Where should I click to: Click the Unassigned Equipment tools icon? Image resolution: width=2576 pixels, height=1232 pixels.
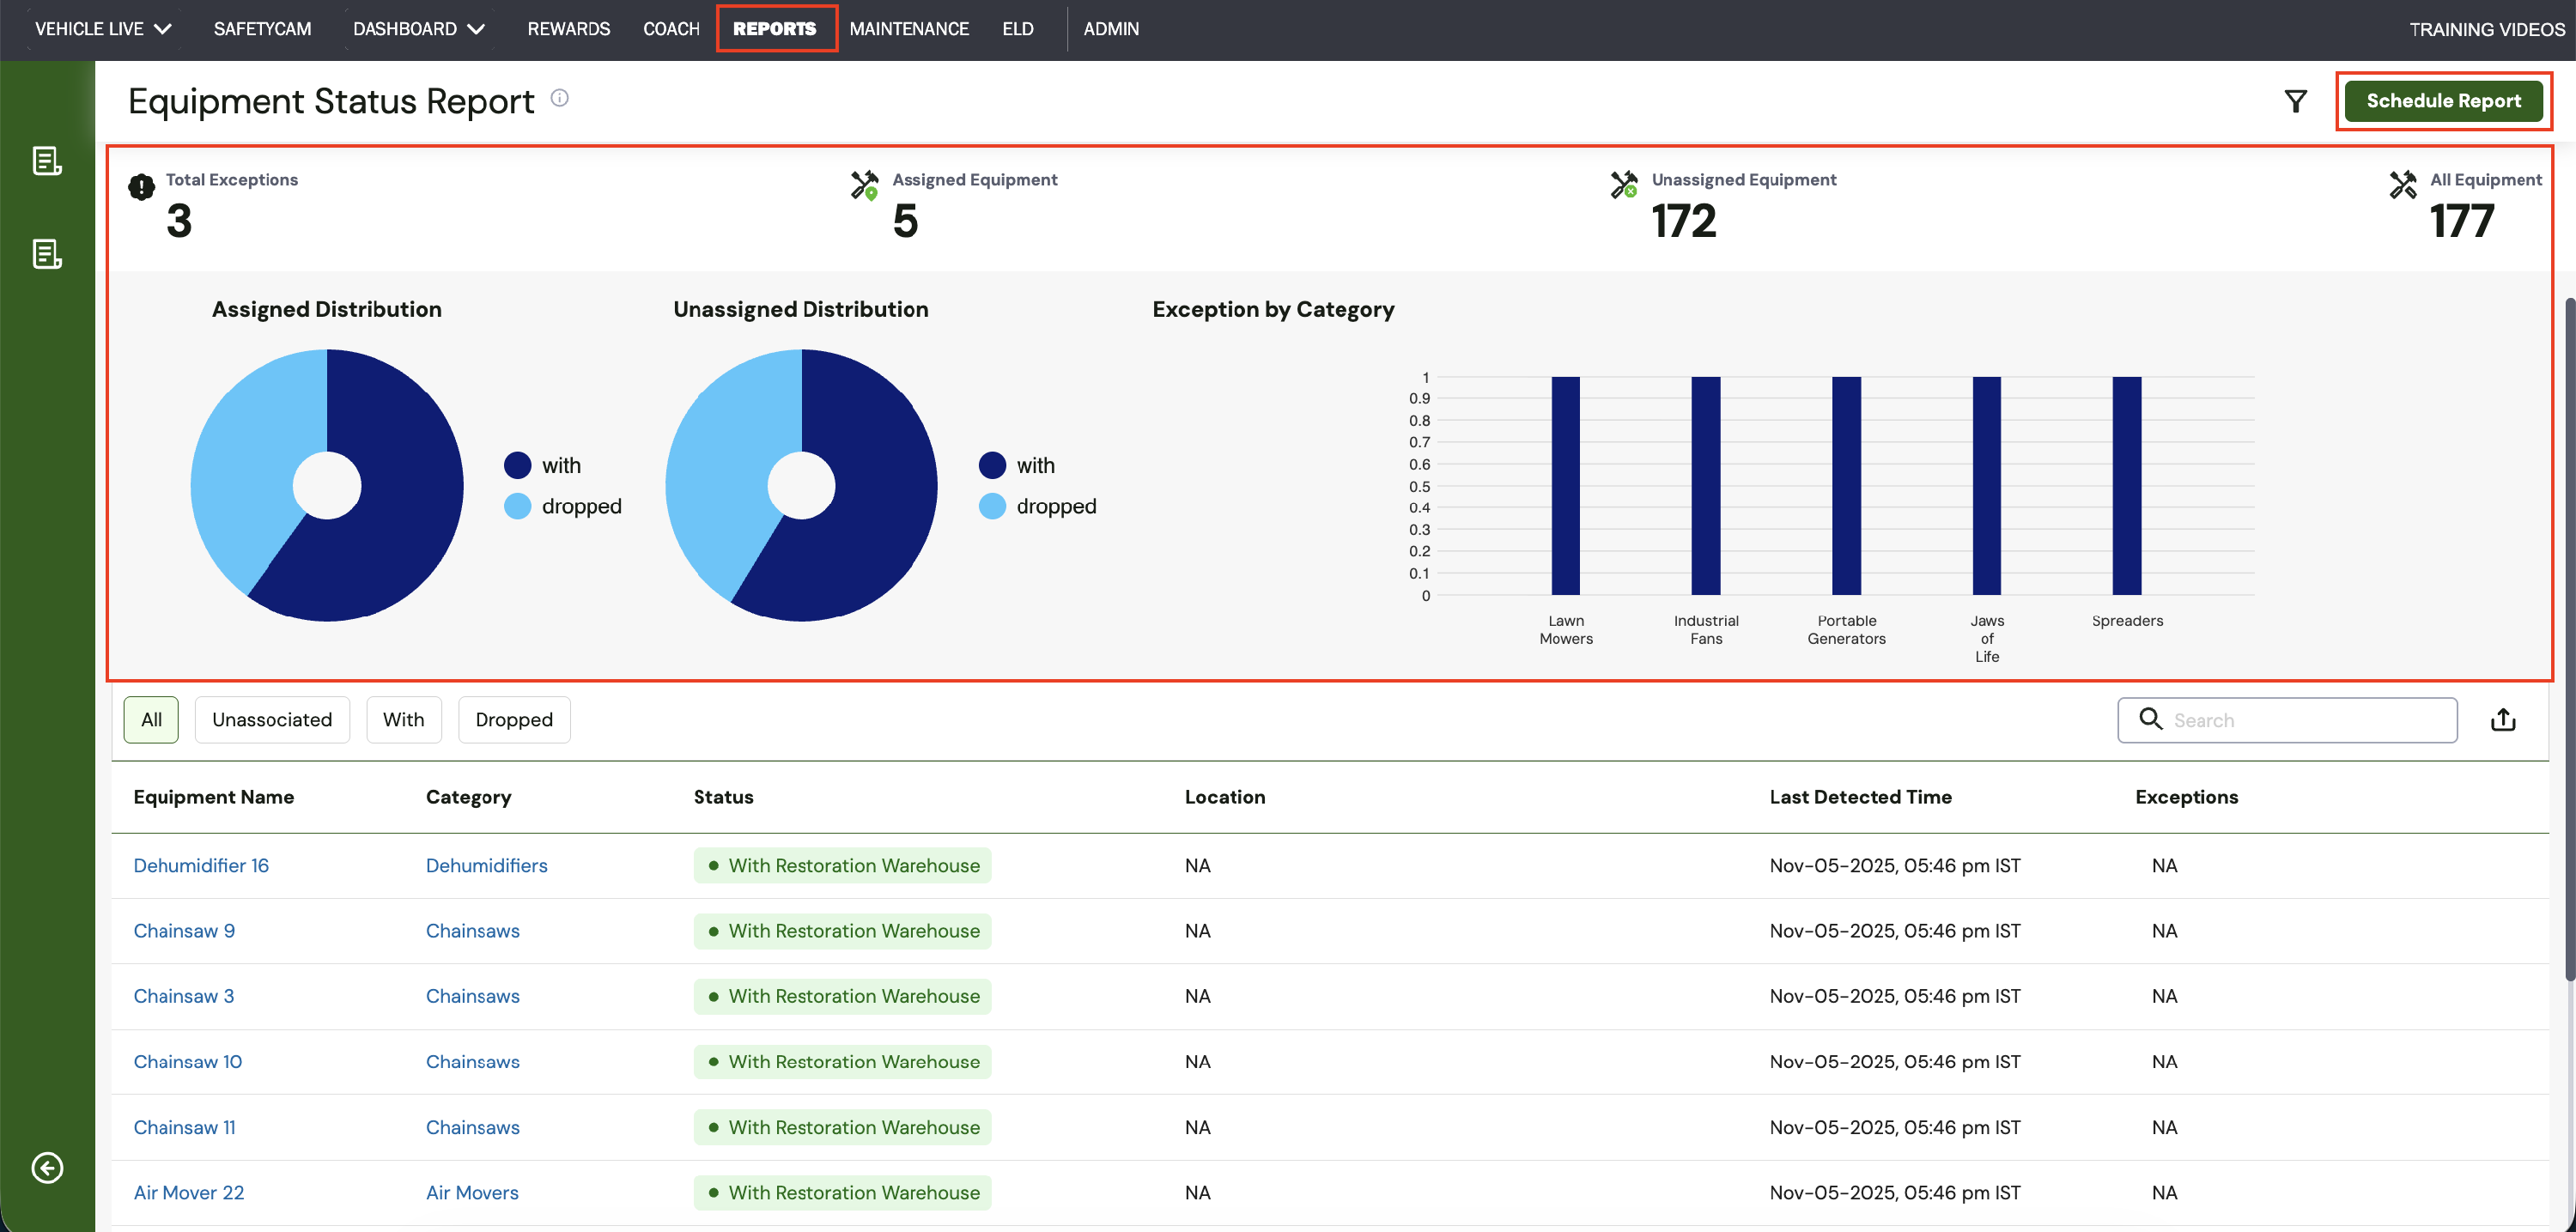point(1623,185)
